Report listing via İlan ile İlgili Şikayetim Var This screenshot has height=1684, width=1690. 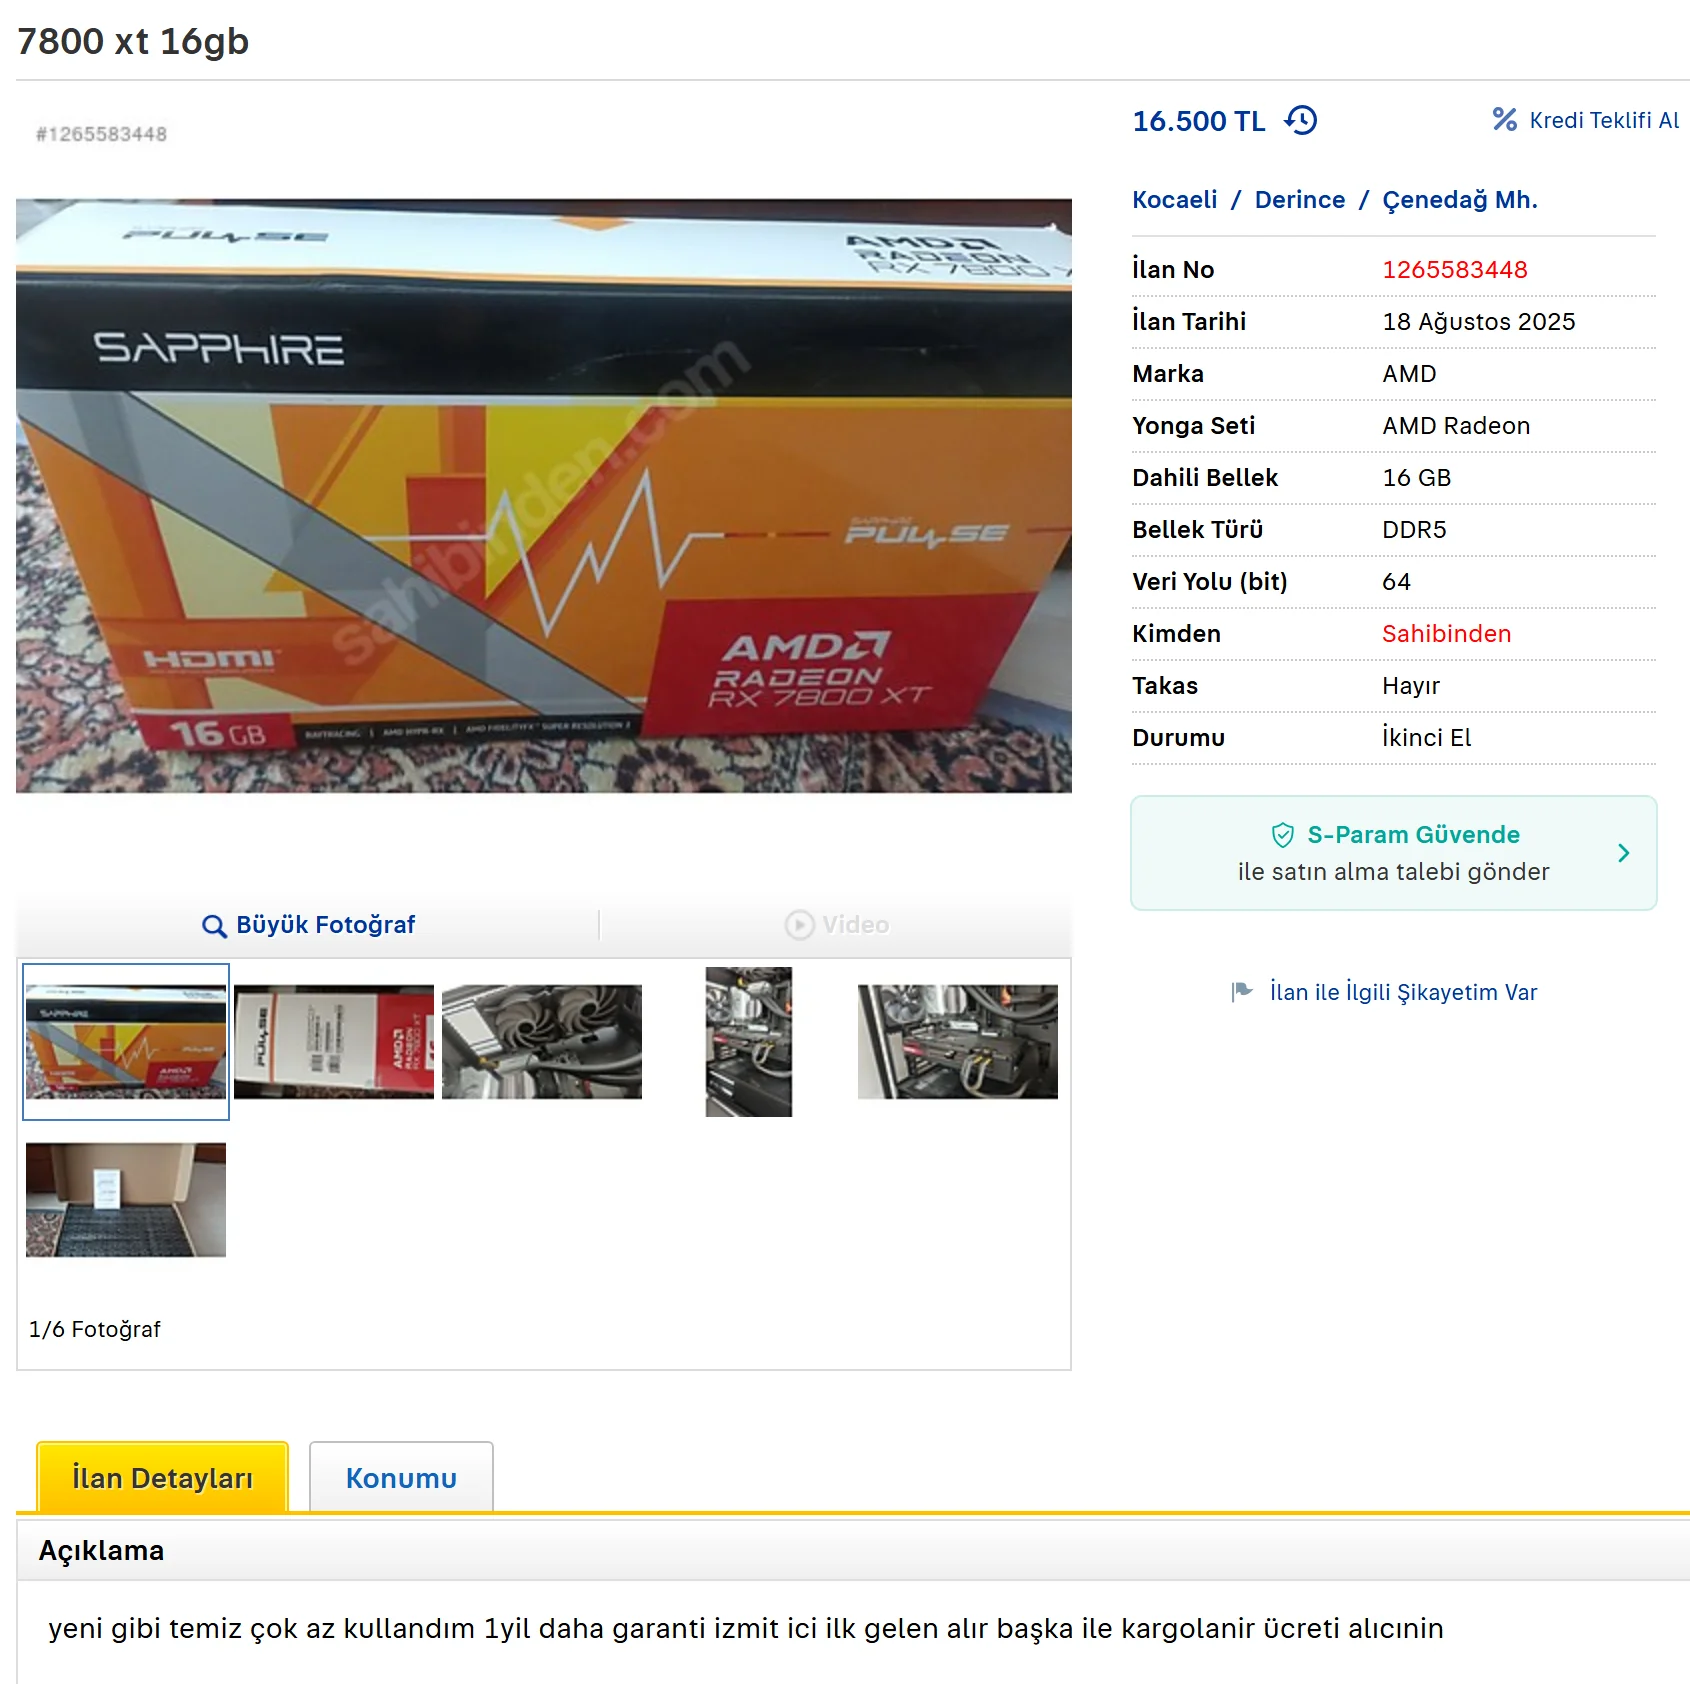(1403, 992)
